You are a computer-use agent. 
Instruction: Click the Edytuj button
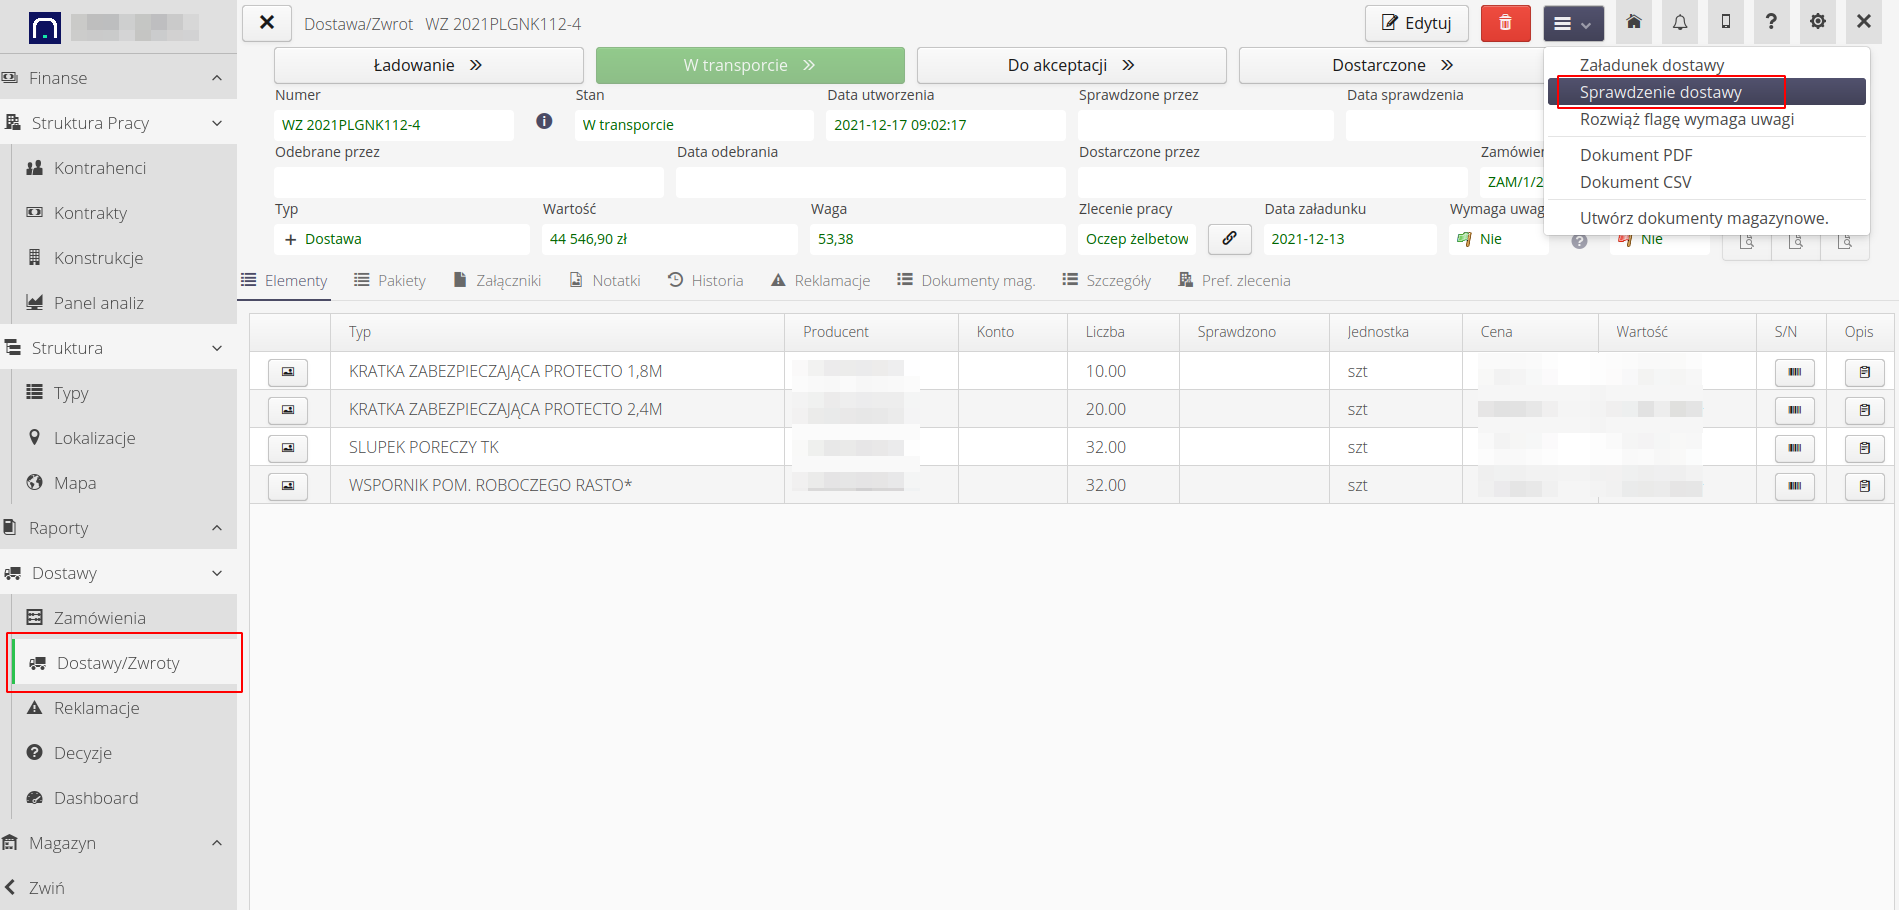pos(1416,23)
